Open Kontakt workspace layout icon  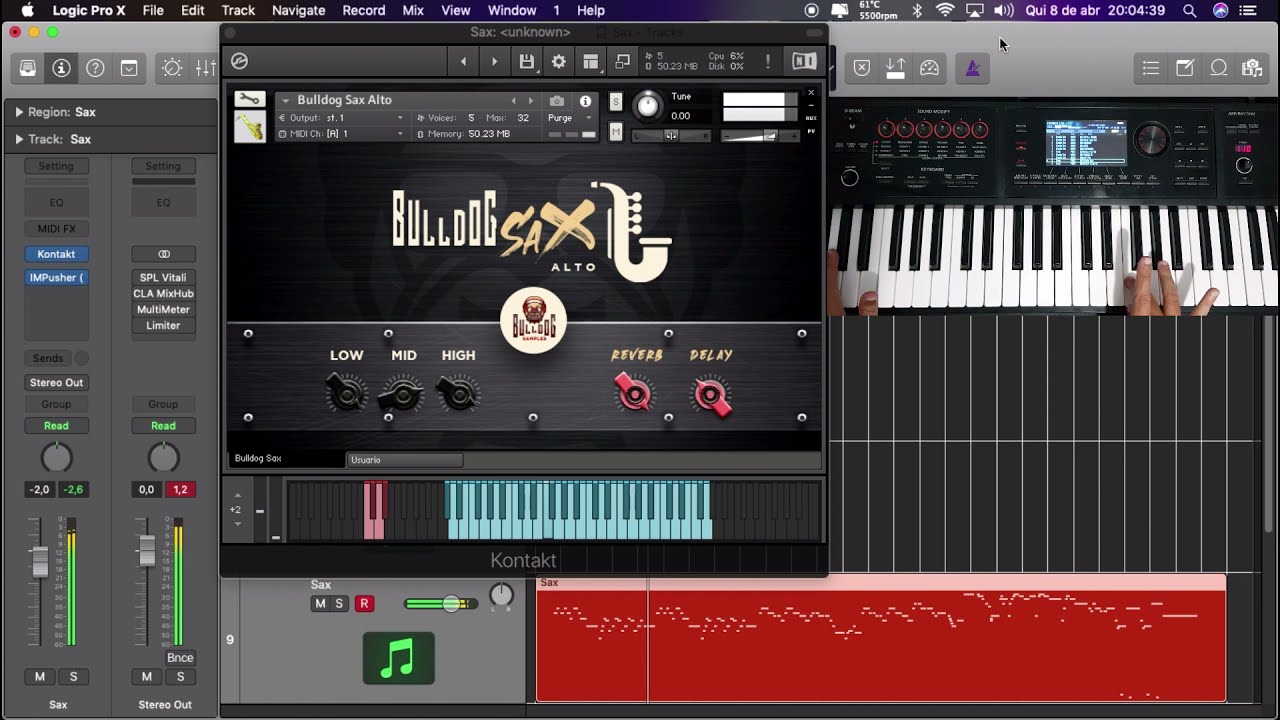point(591,62)
